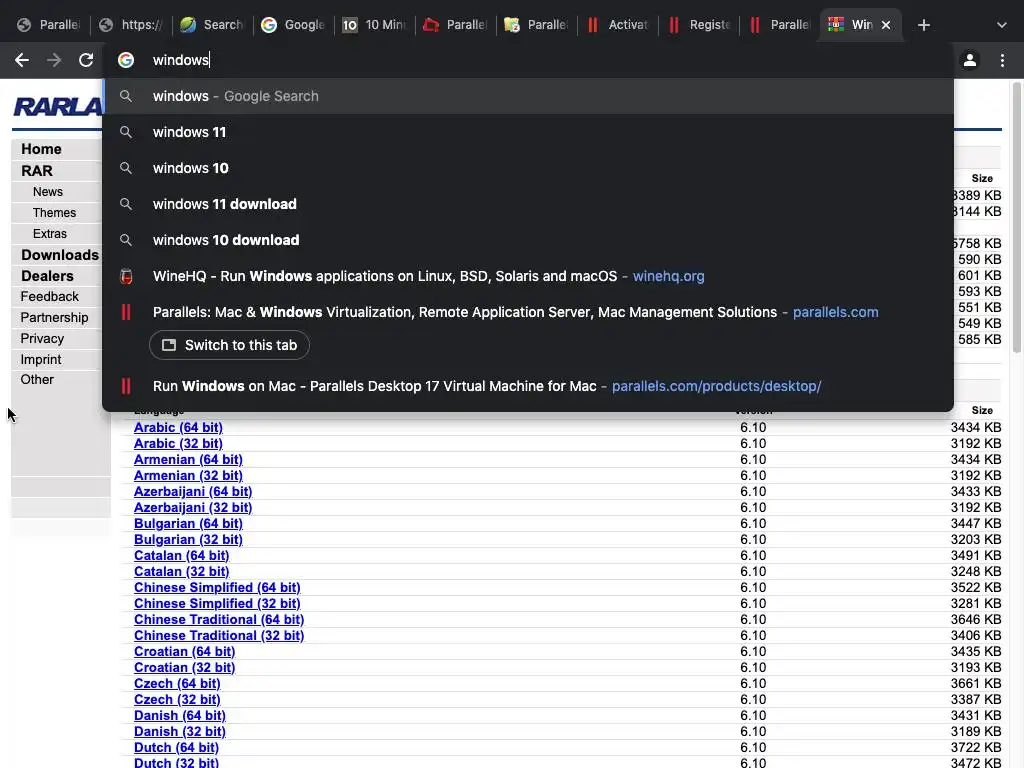This screenshot has width=1024, height=768.
Task: Click the browser forward arrow
Action: tap(54, 60)
